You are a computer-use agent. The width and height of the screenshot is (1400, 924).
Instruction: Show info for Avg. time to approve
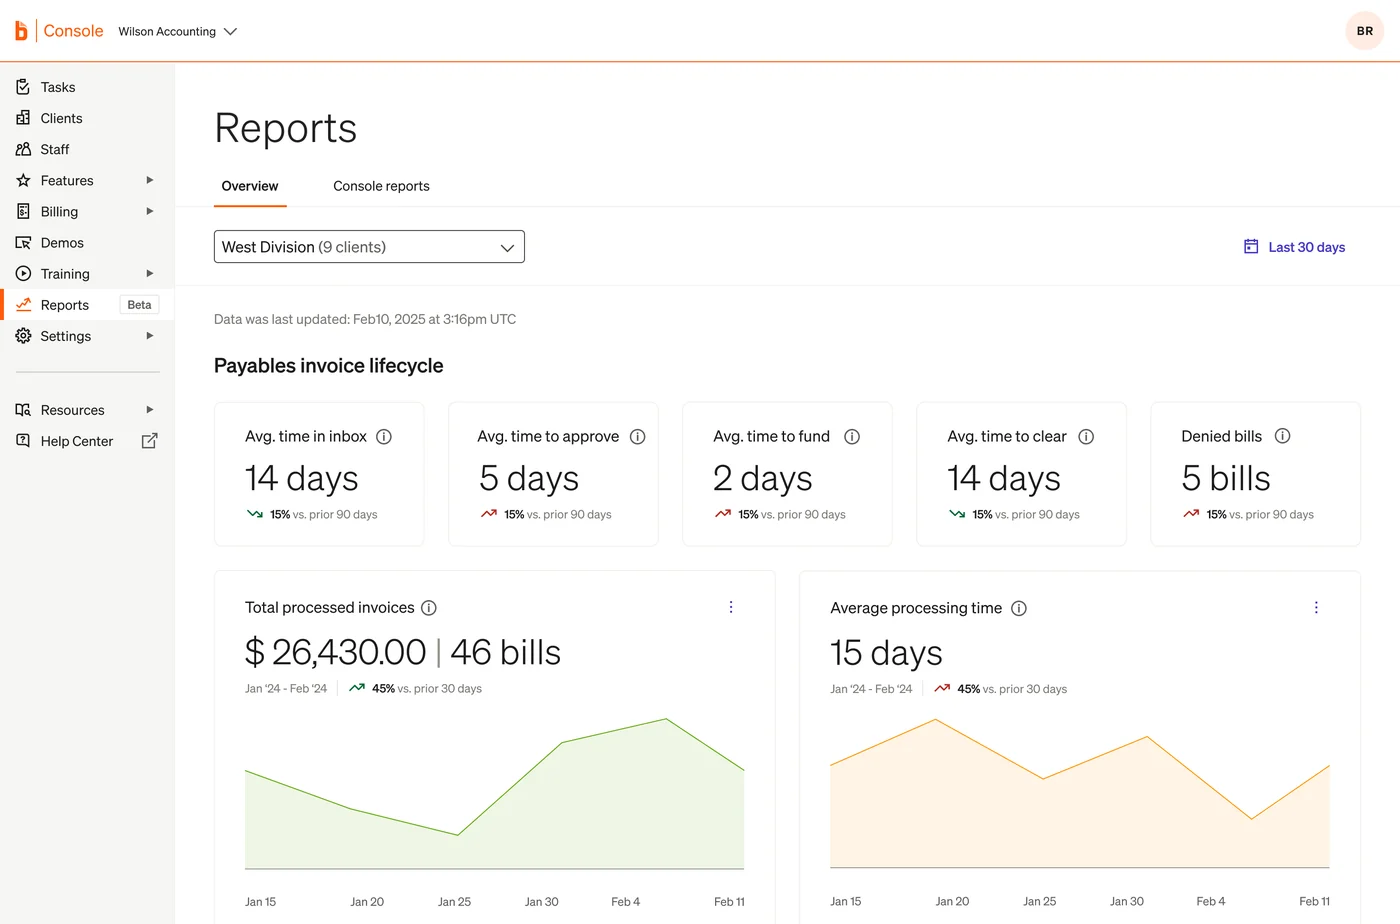coord(638,437)
